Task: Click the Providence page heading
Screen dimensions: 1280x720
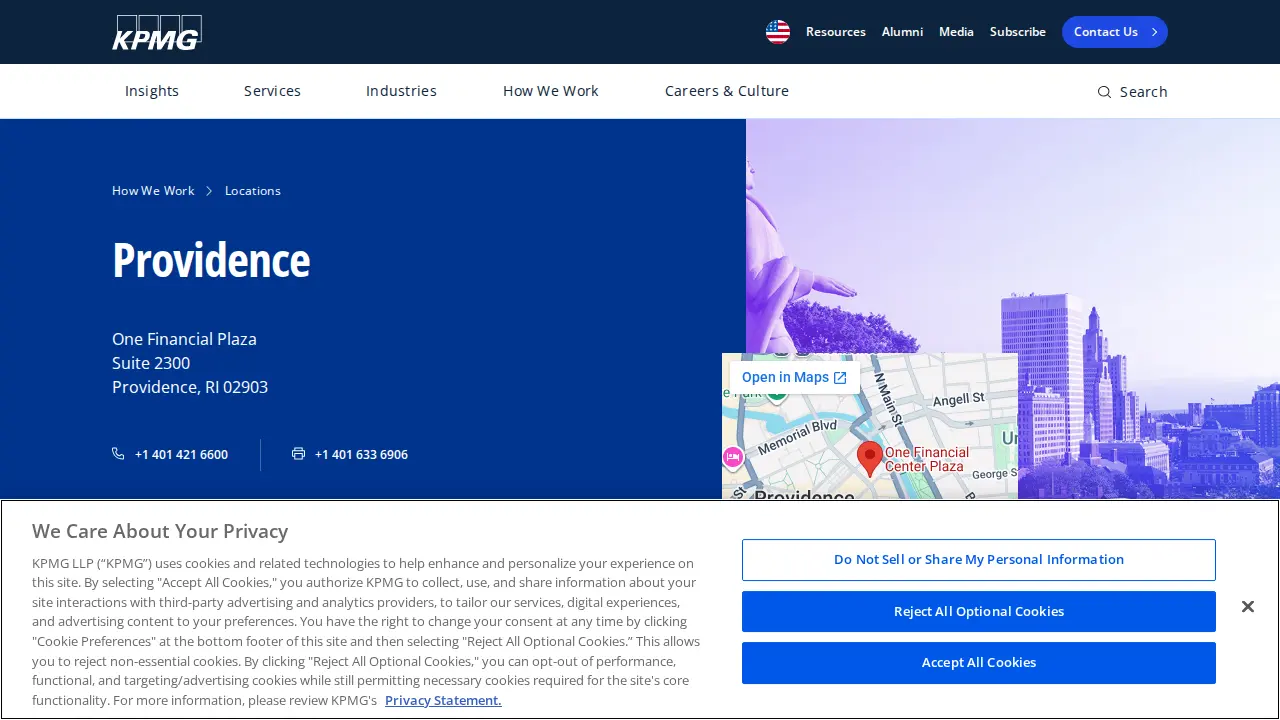Action: tap(211, 260)
